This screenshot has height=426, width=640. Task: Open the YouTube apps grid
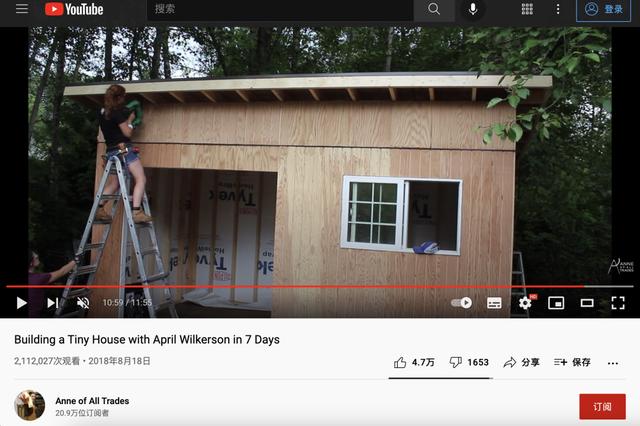[527, 9]
